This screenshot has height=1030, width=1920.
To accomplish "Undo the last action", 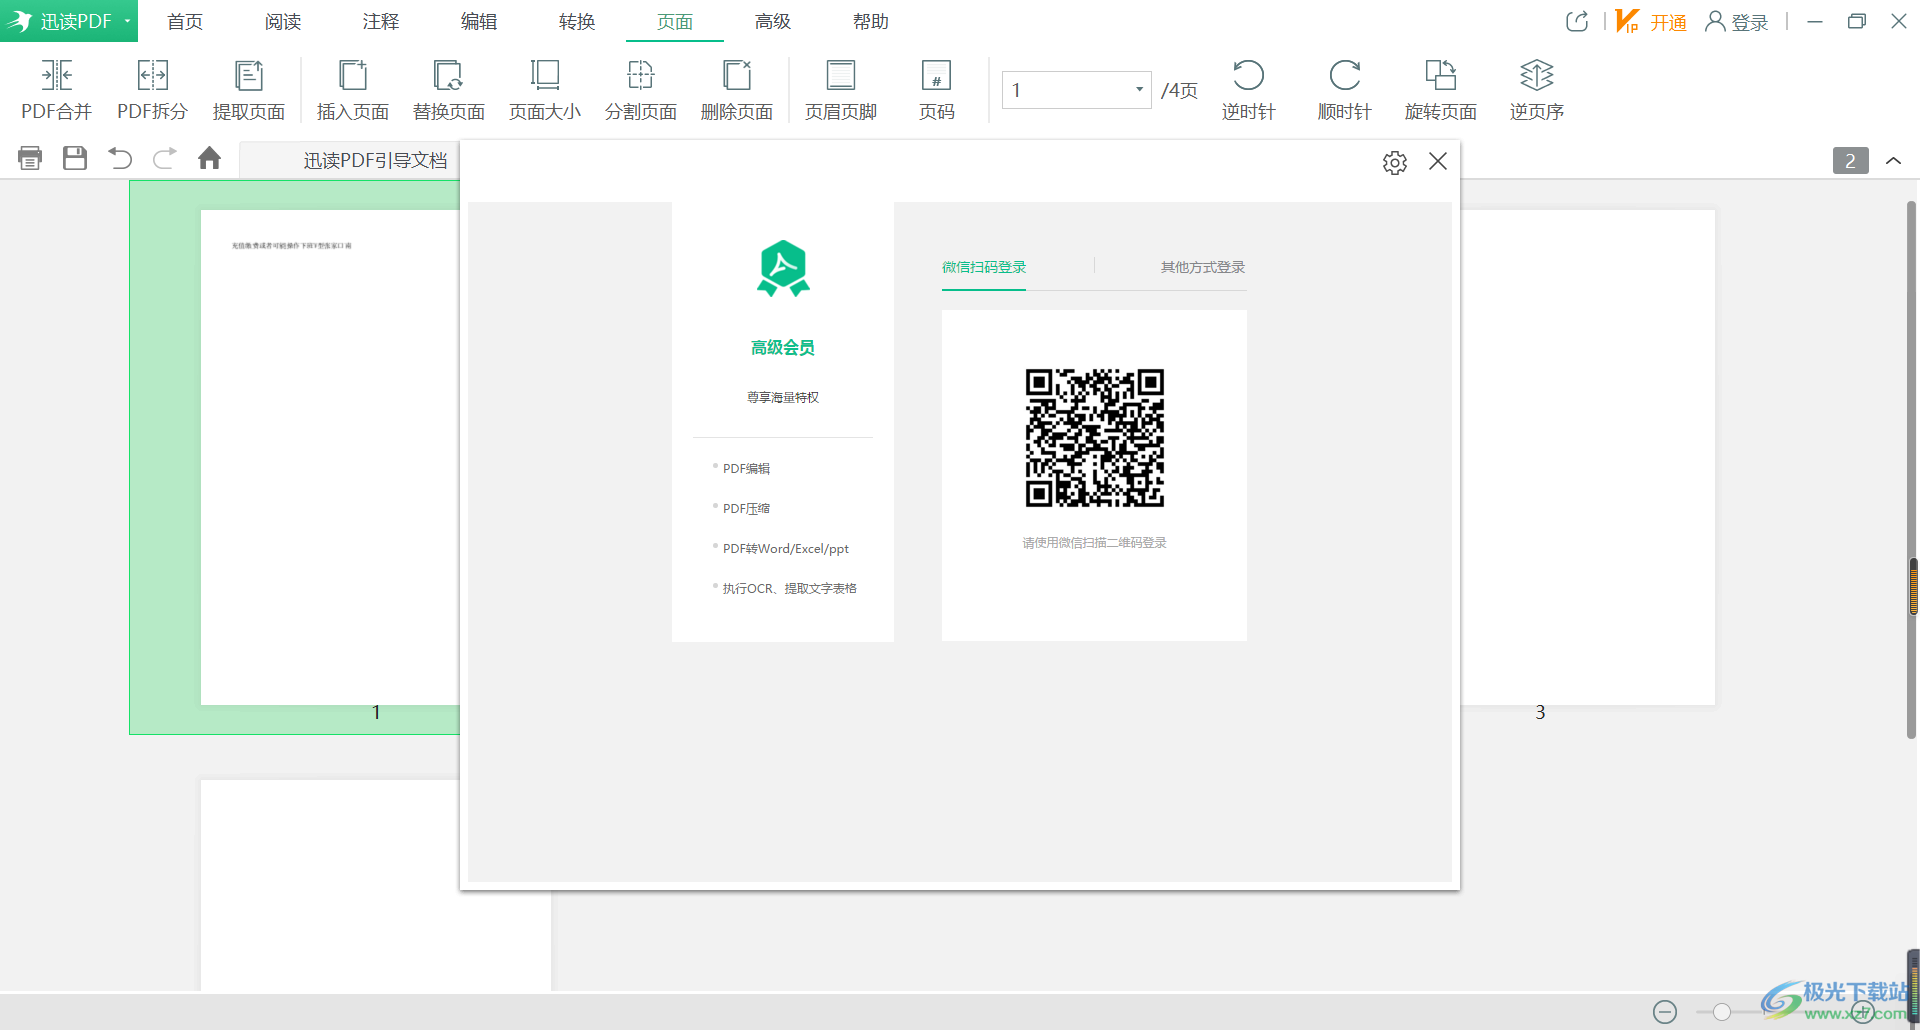I will (120, 158).
